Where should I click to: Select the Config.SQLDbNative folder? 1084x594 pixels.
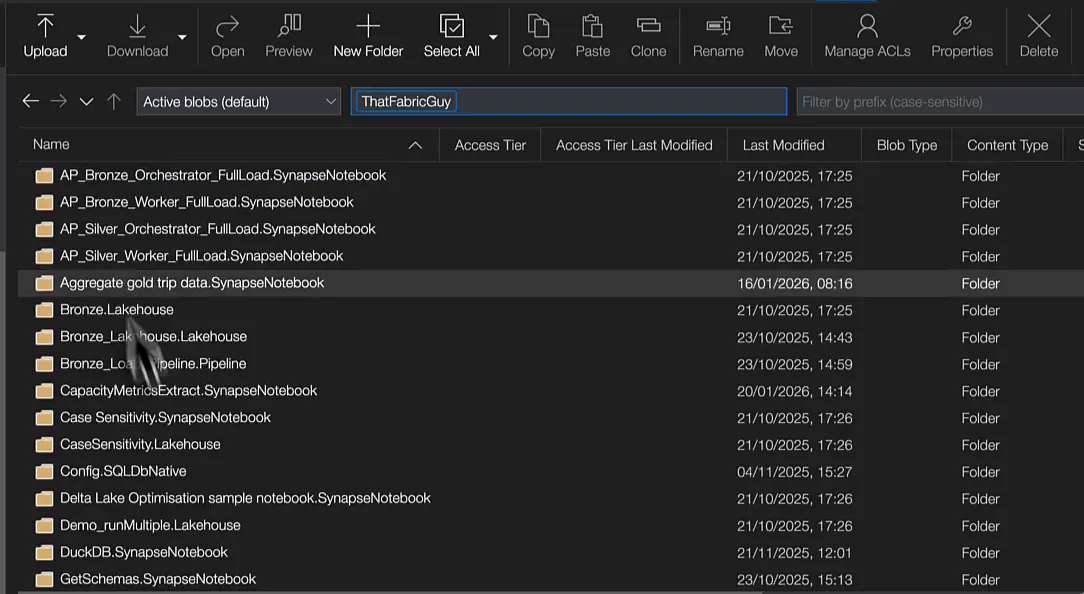pos(123,472)
